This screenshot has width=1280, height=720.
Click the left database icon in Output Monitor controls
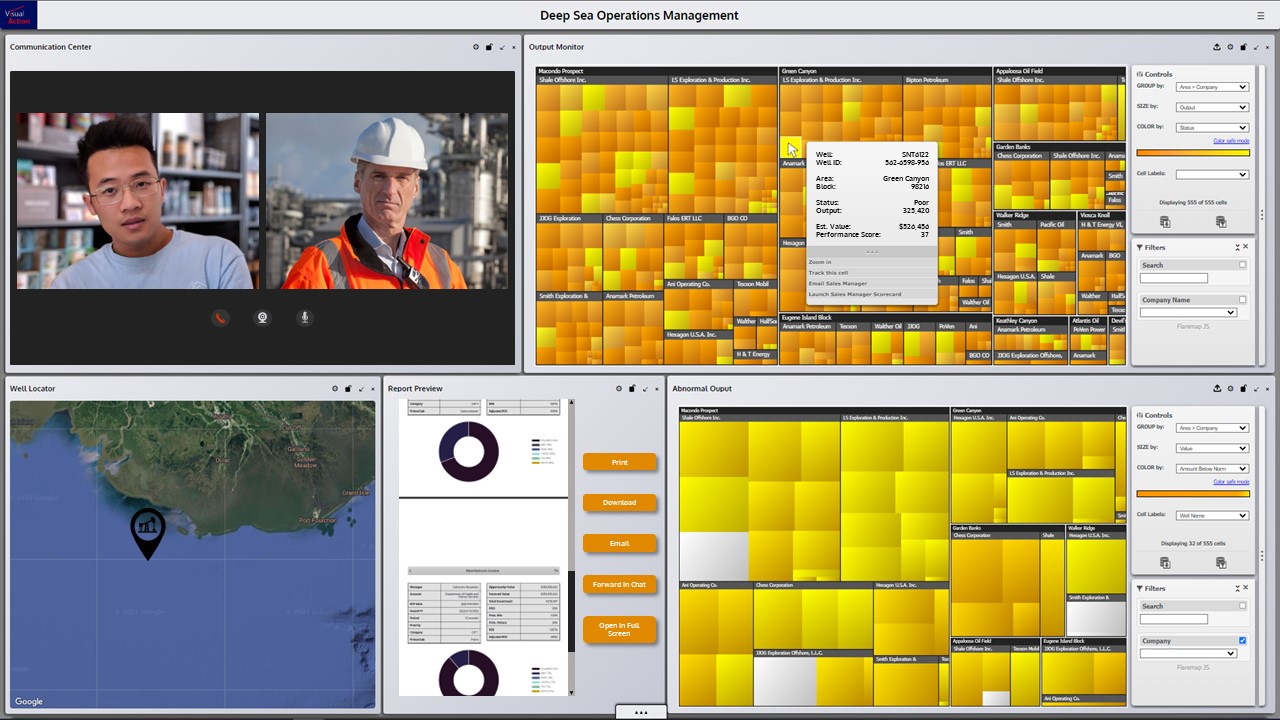[1165, 222]
